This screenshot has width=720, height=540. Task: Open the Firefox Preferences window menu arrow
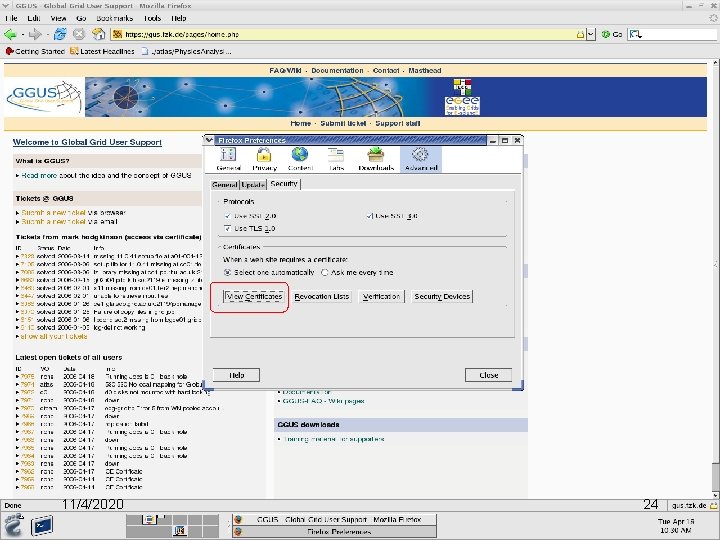pyautogui.click(x=209, y=140)
